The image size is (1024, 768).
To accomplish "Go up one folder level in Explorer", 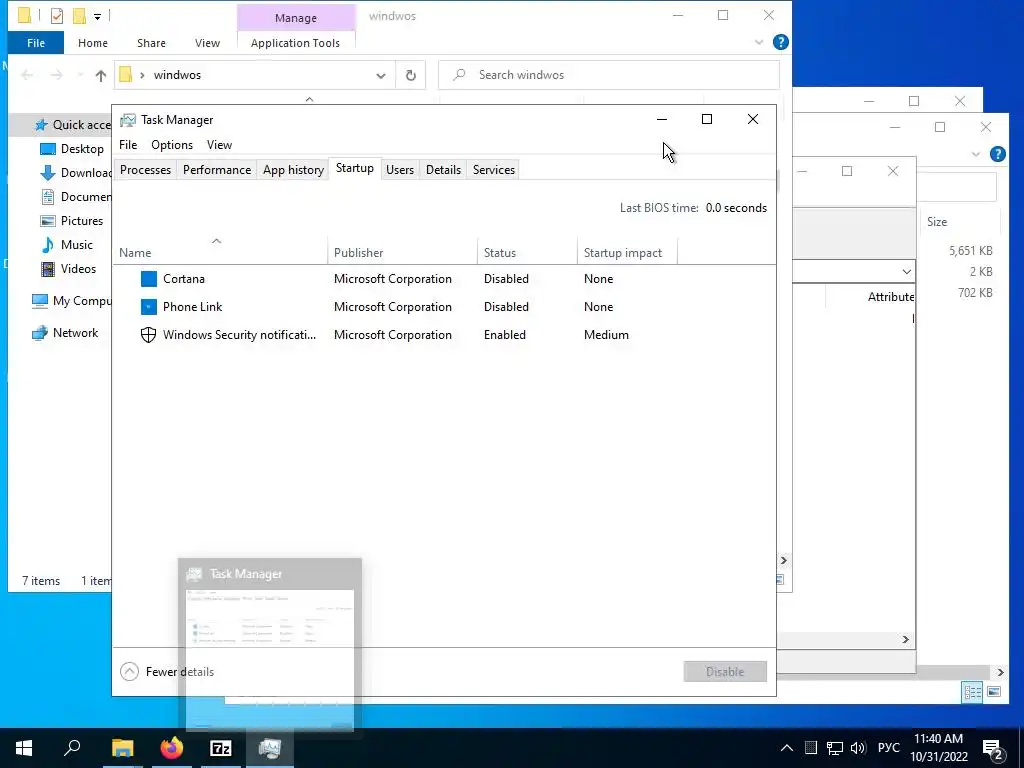I will pos(101,75).
